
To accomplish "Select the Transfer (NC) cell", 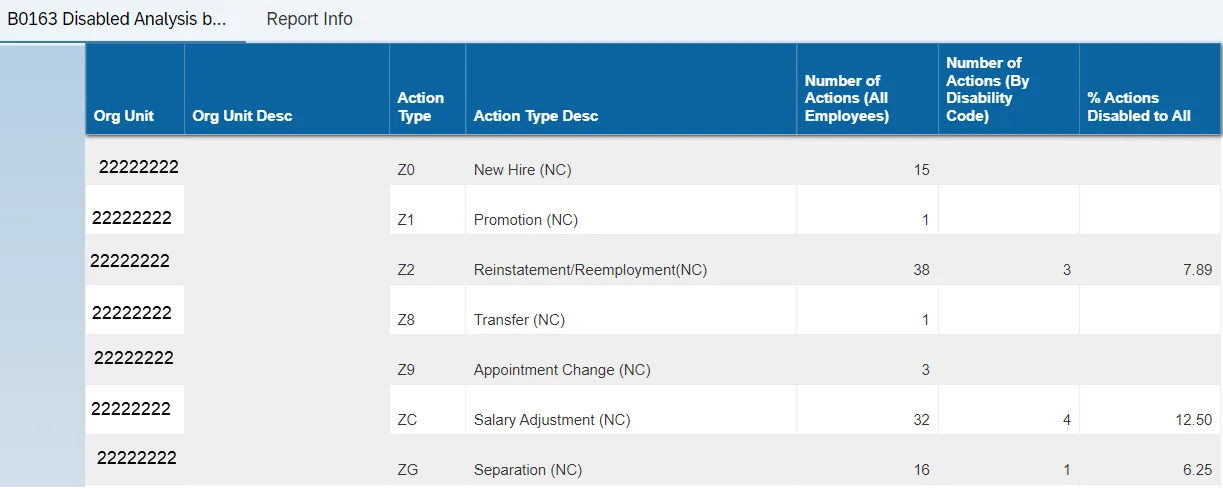I will point(519,320).
